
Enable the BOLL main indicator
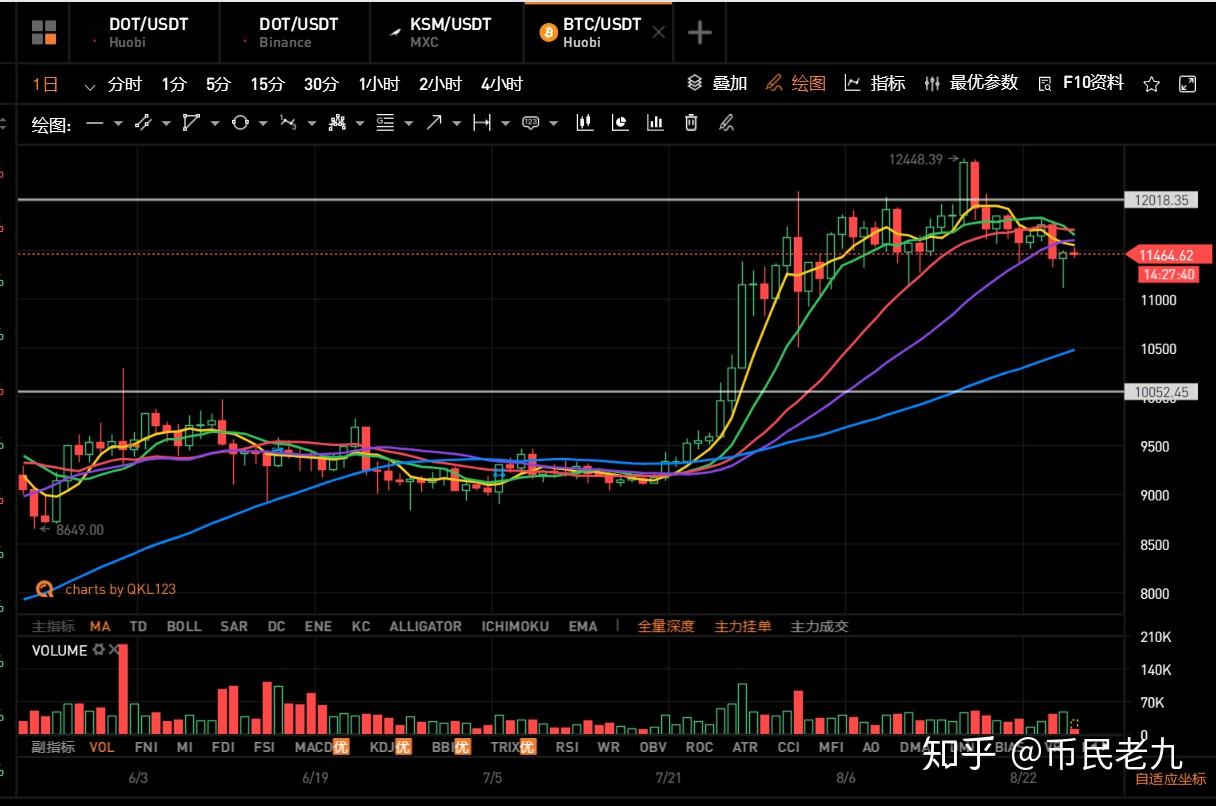pyautogui.click(x=183, y=626)
